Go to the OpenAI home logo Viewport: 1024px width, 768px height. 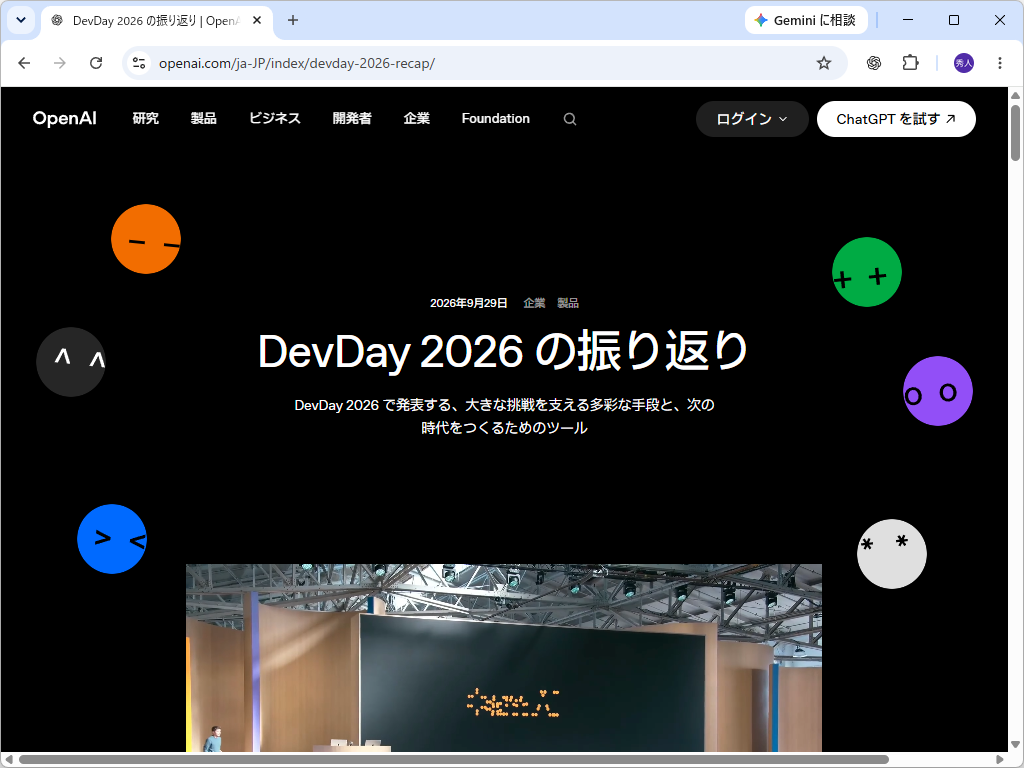(65, 118)
